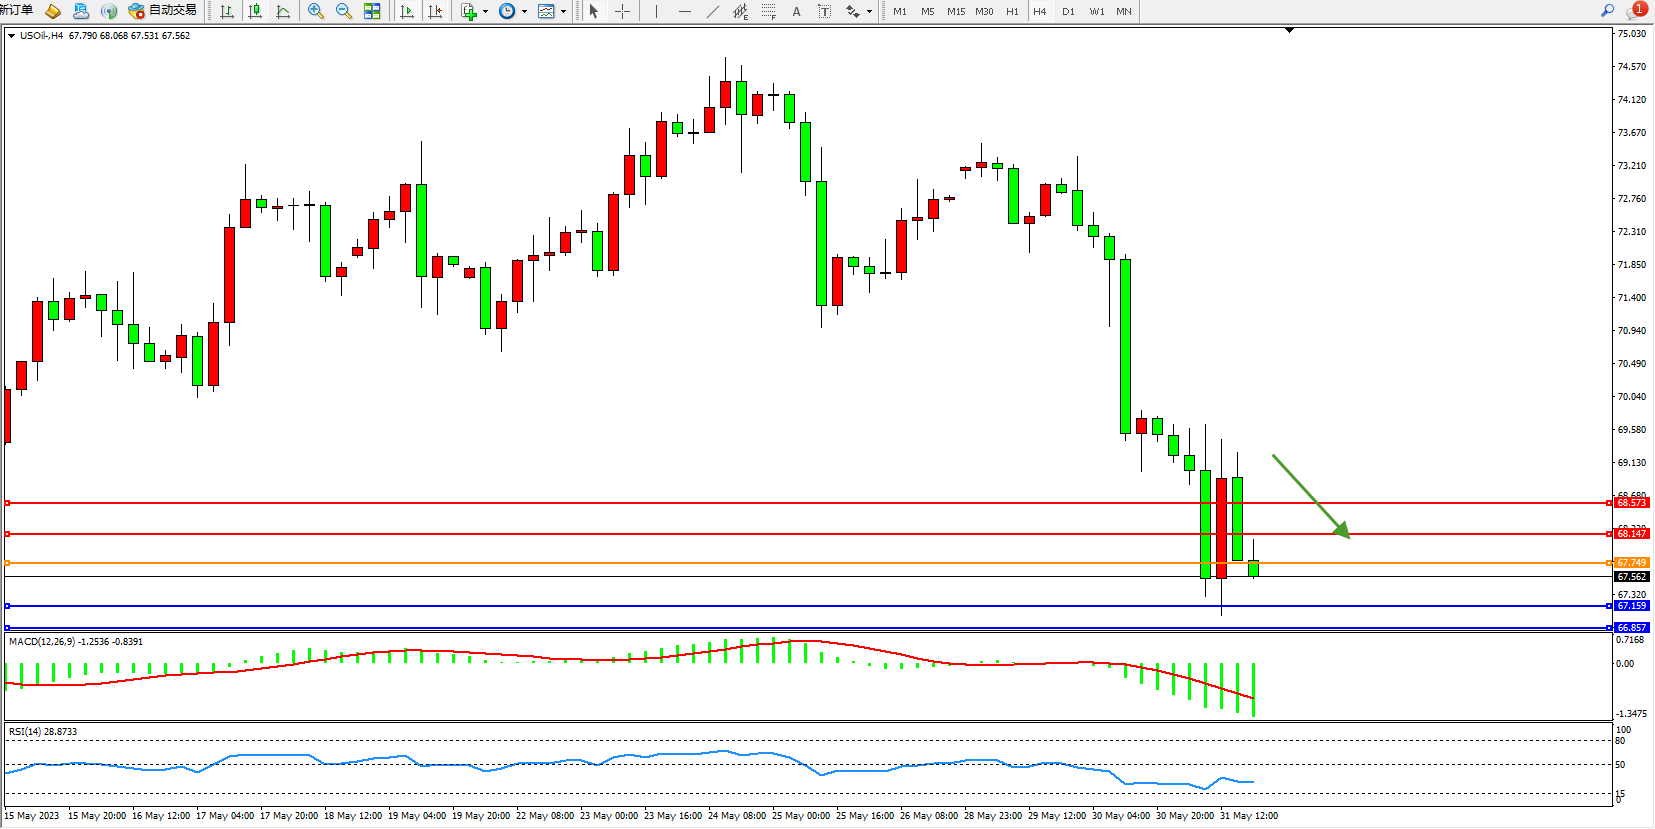
Task: Select the Crosshair cursor tool
Action: [x=622, y=11]
